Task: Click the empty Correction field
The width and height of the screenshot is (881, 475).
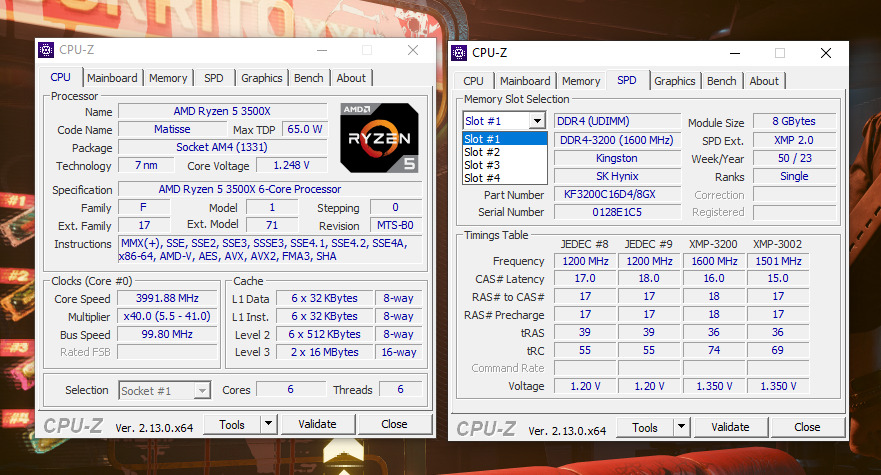Action: (794, 195)
